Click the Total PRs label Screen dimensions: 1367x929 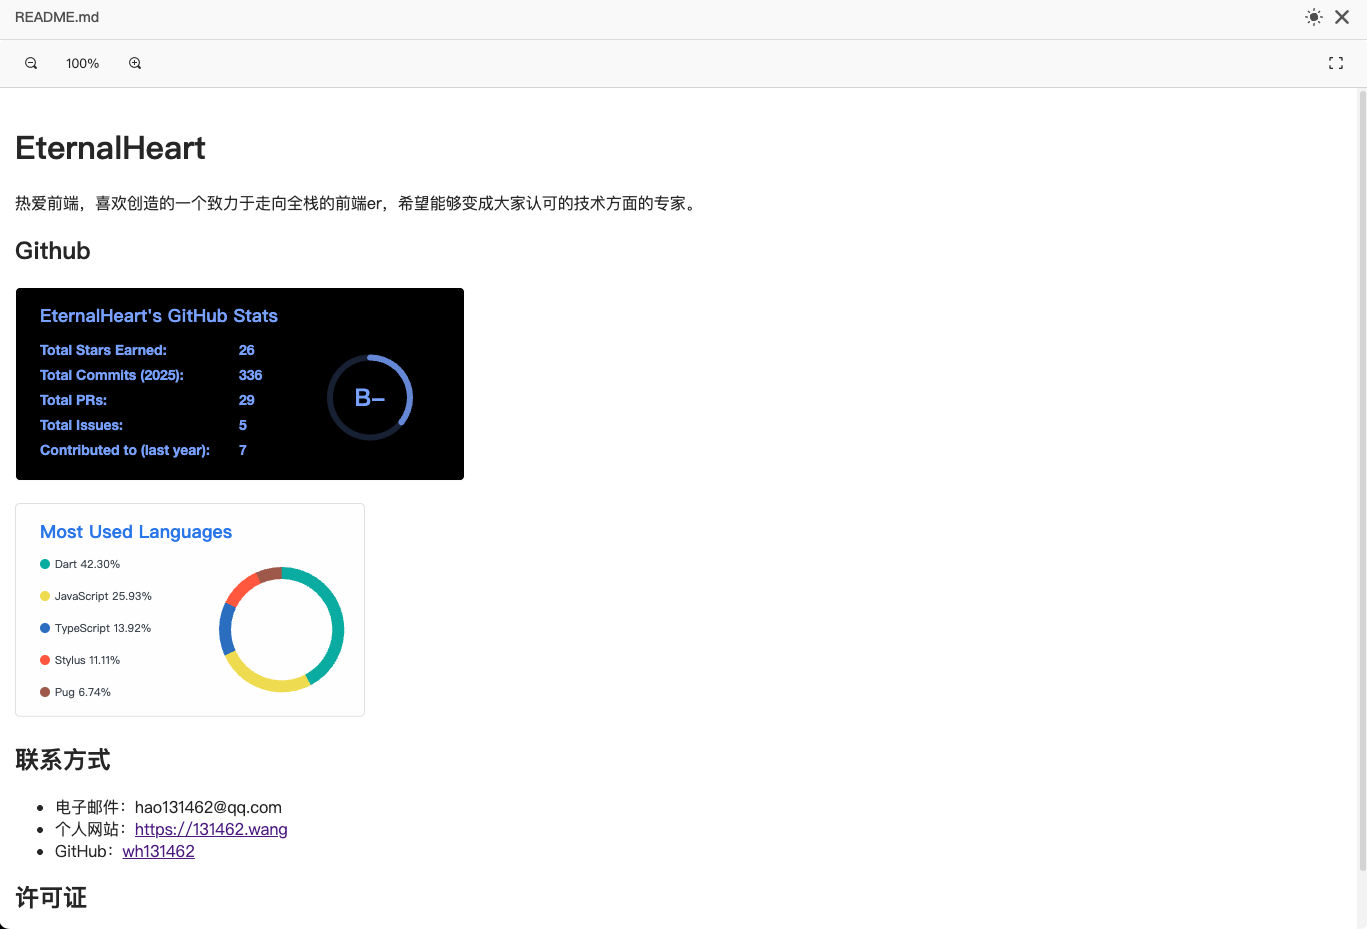(74, 400)
